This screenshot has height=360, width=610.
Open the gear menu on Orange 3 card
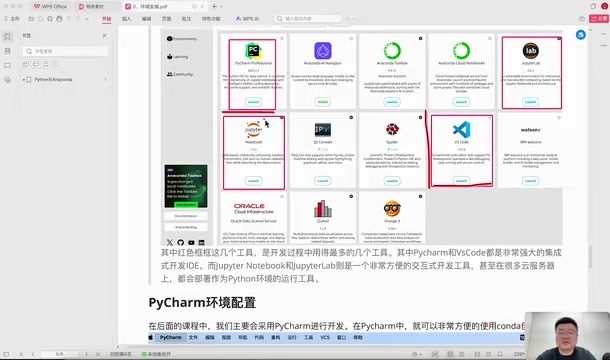coord(421,197)
